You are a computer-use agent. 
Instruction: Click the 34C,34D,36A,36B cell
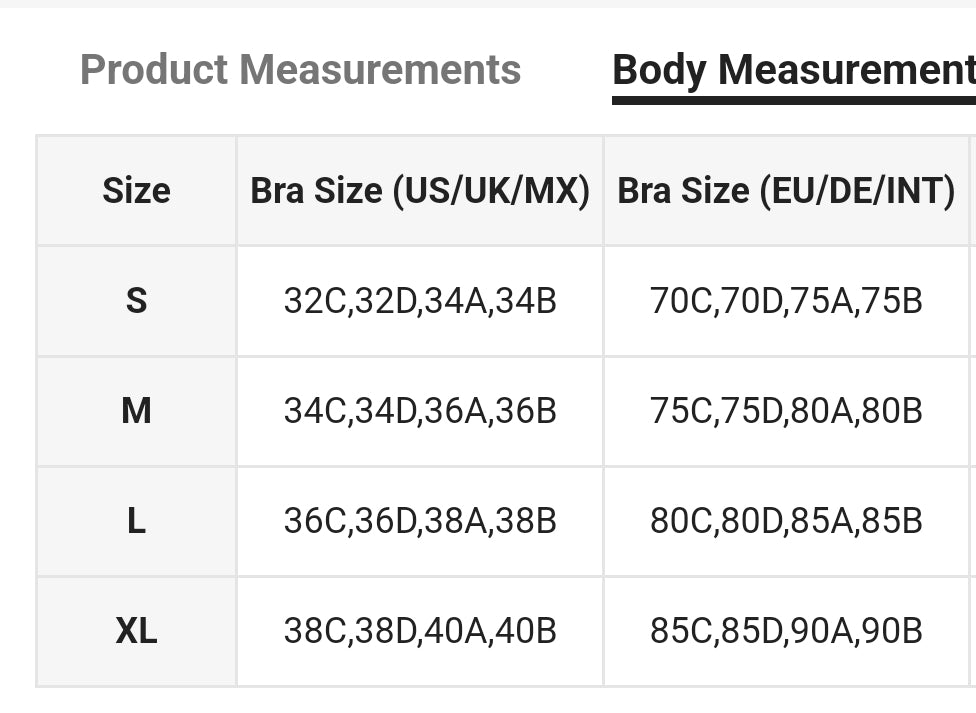(x=420, y=410)
